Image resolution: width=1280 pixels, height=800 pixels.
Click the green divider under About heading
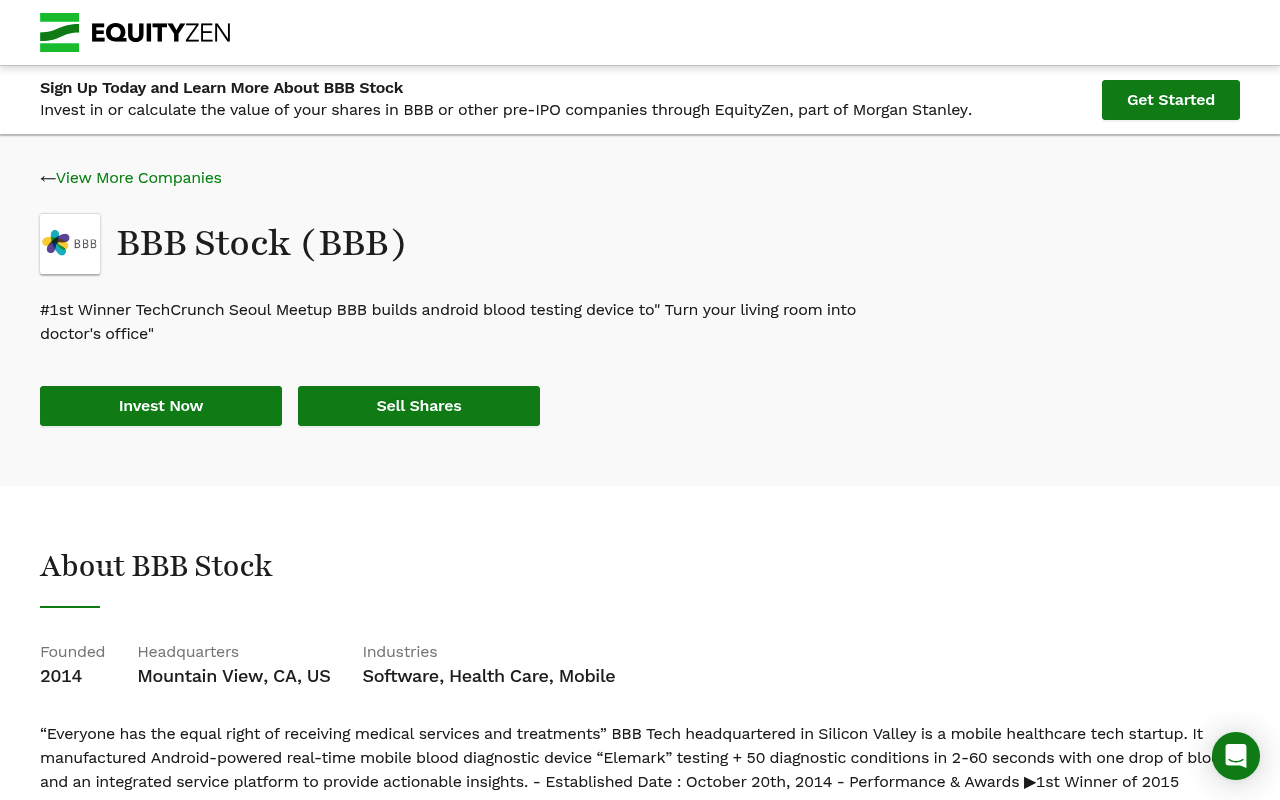point(70,607)
